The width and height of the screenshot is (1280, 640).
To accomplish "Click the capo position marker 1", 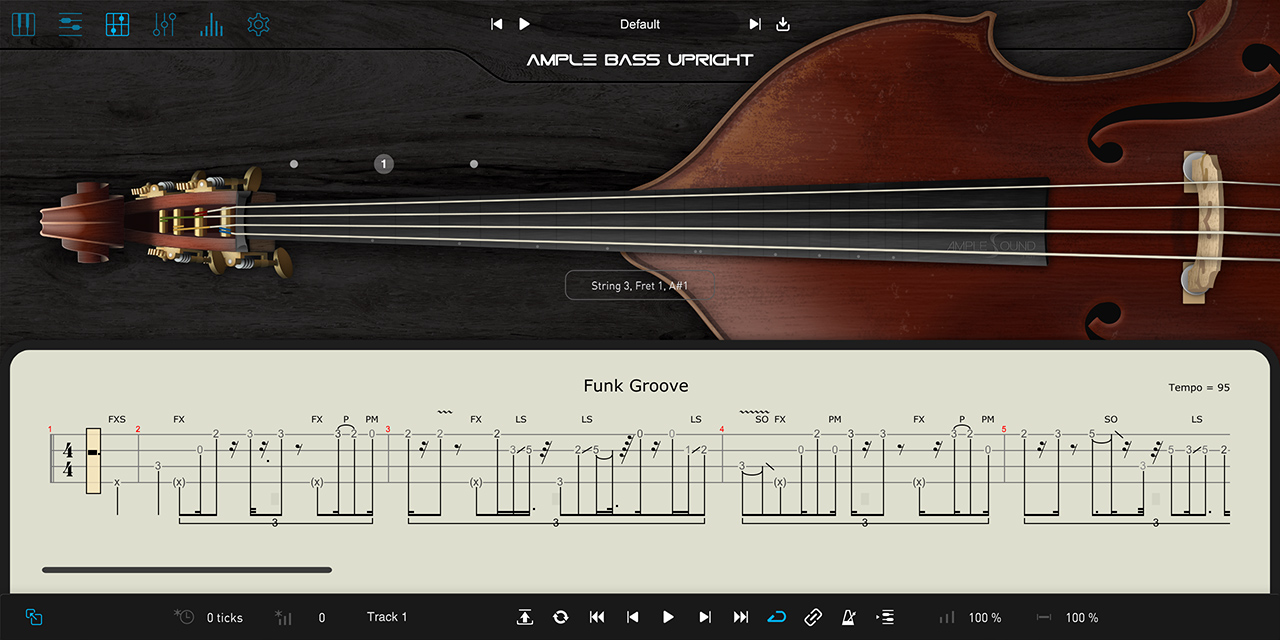I will point(384,164).
